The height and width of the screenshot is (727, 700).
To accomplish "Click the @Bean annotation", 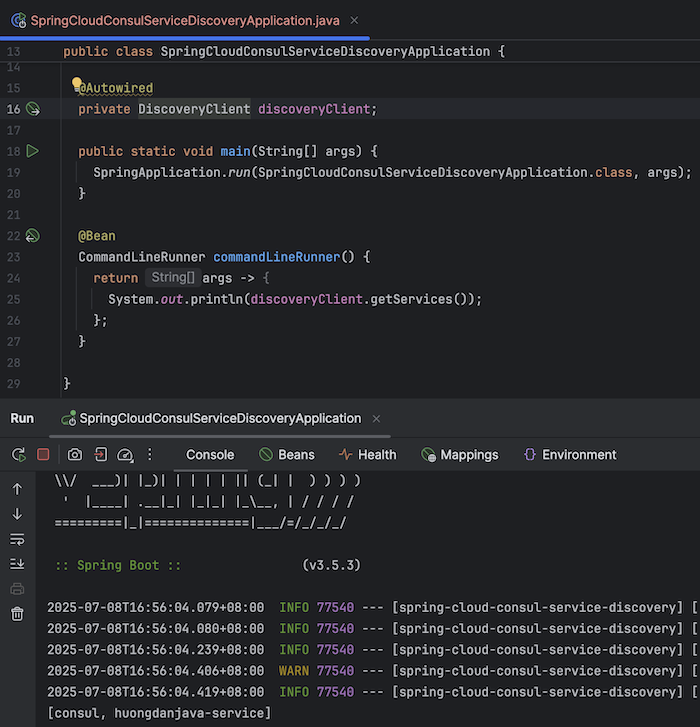I will point(96,236).
